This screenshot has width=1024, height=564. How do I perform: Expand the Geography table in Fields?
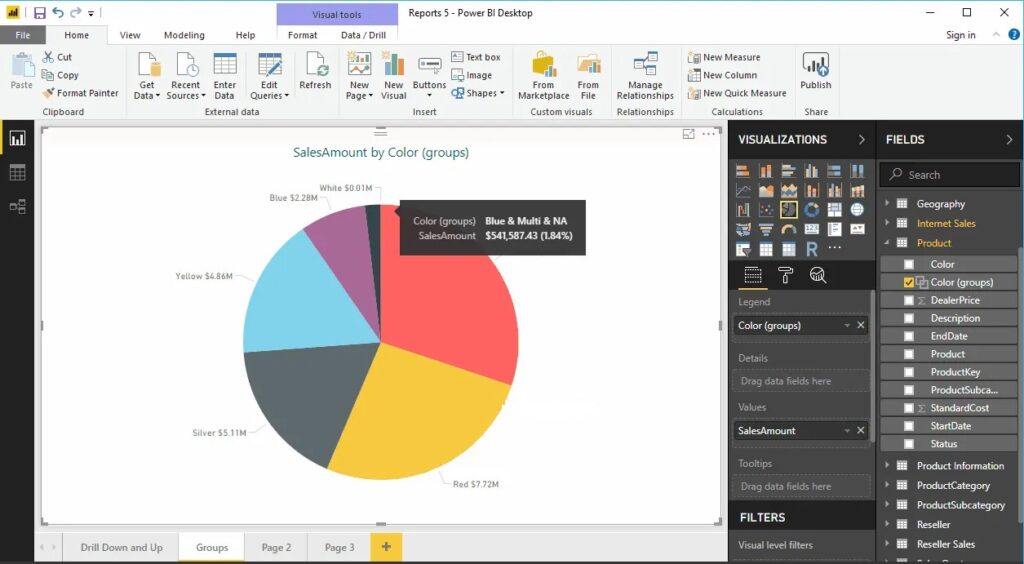coord(888,204)
